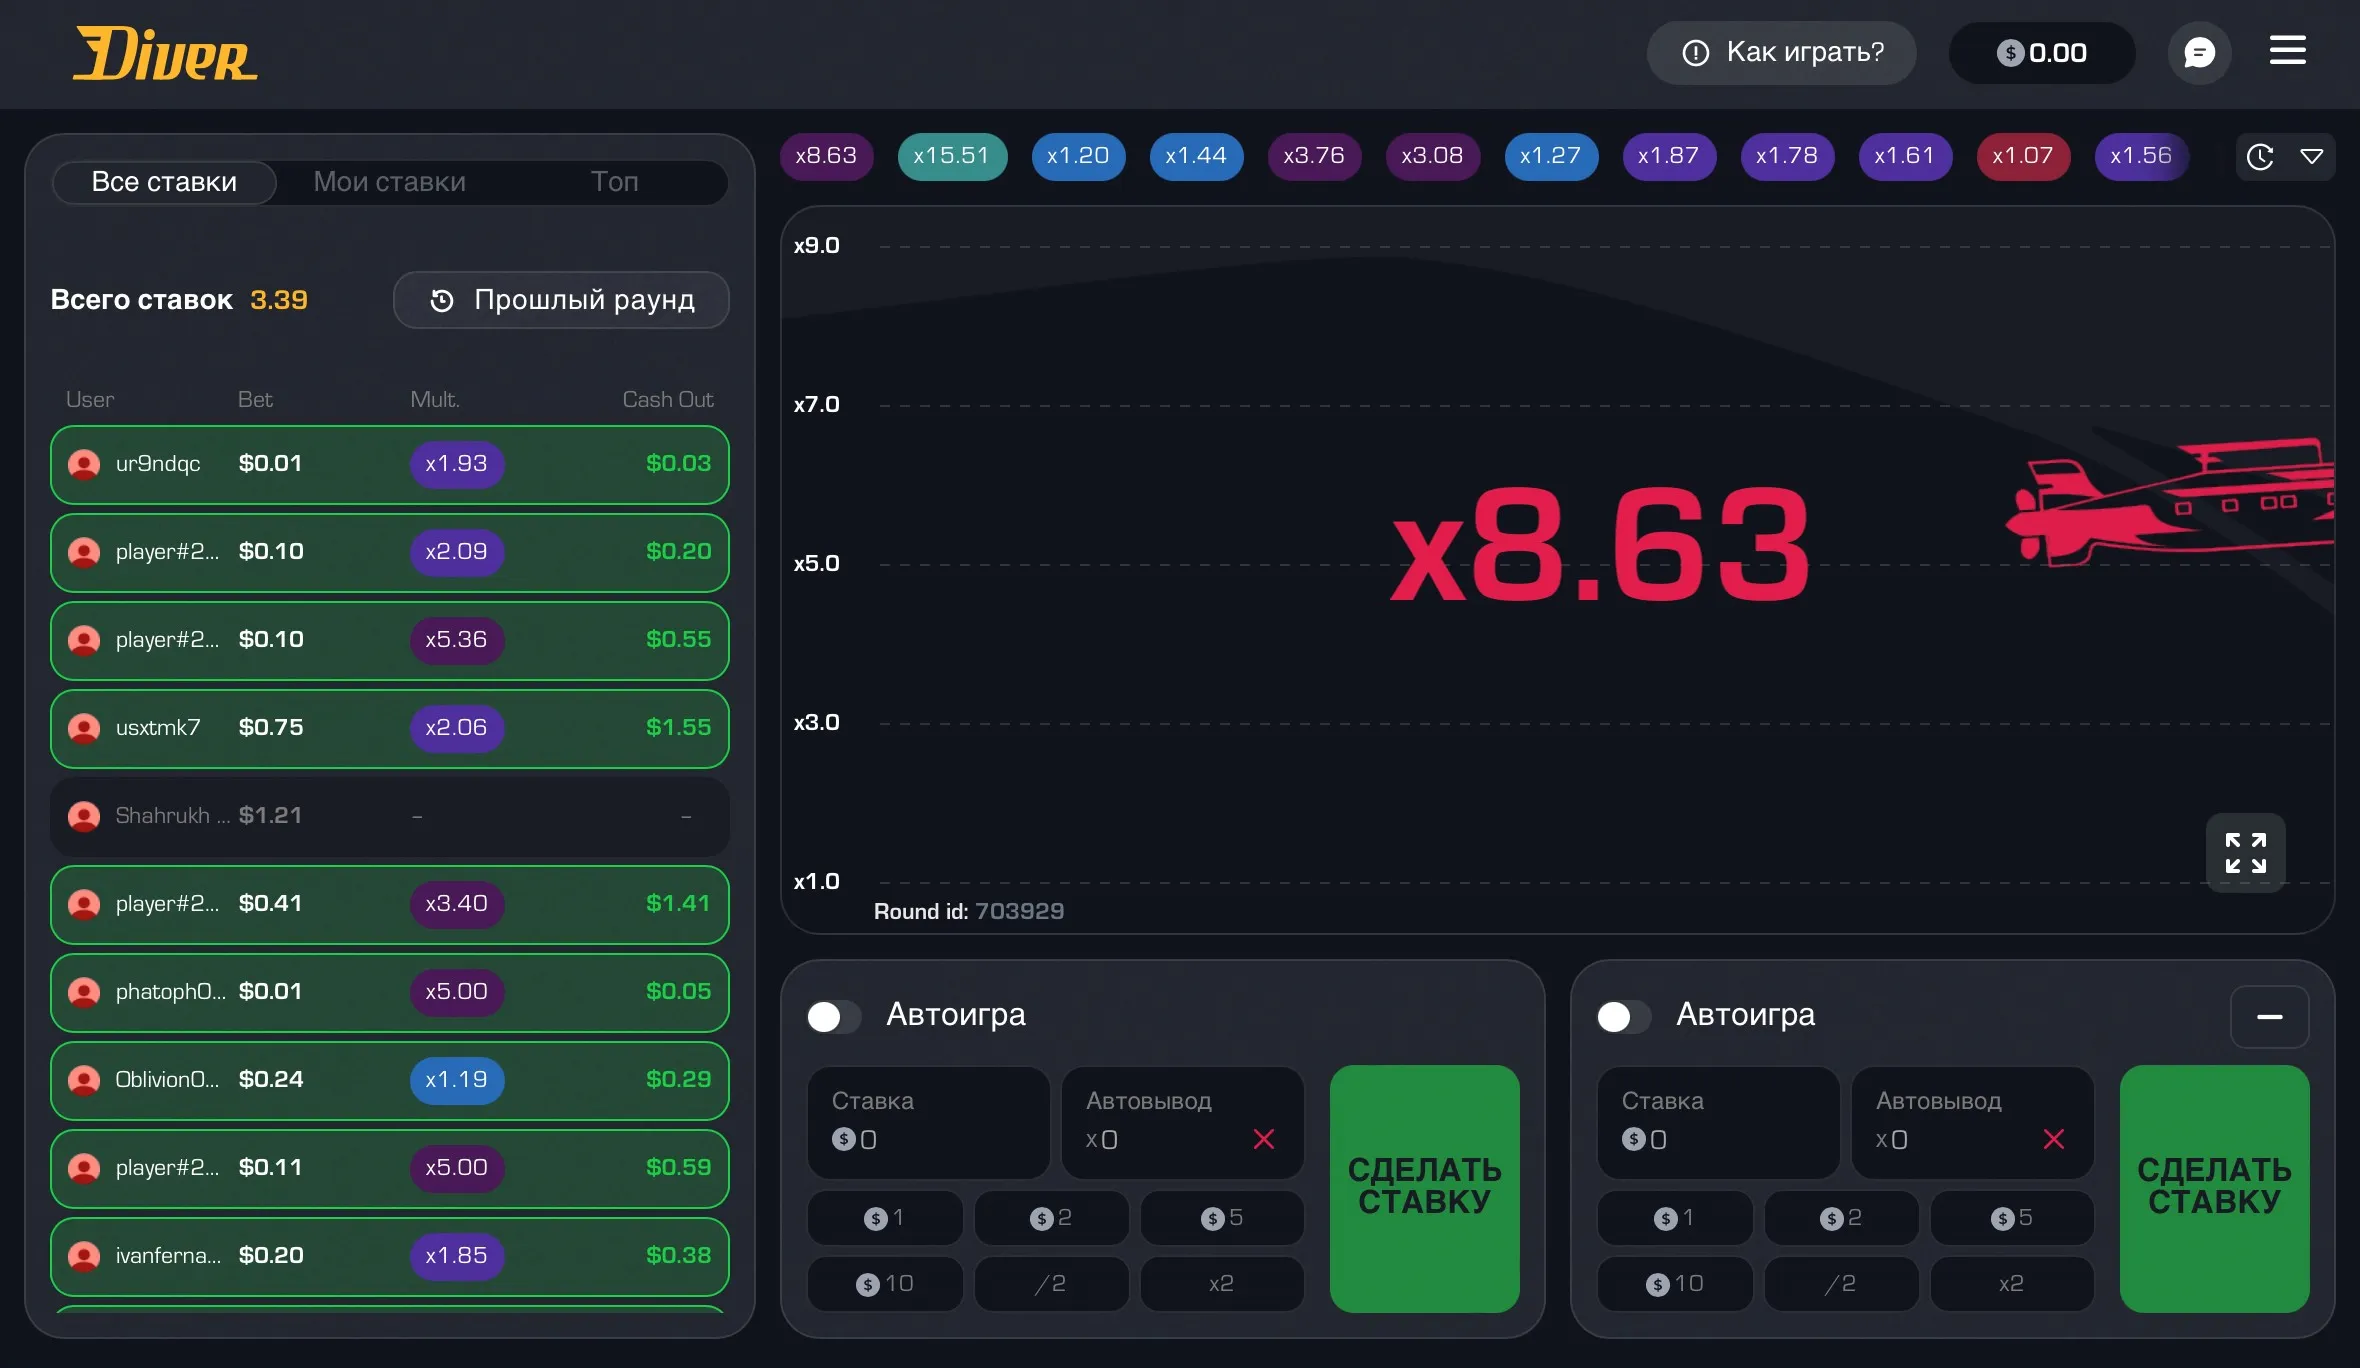Click the Diver logo

(165, 54)
